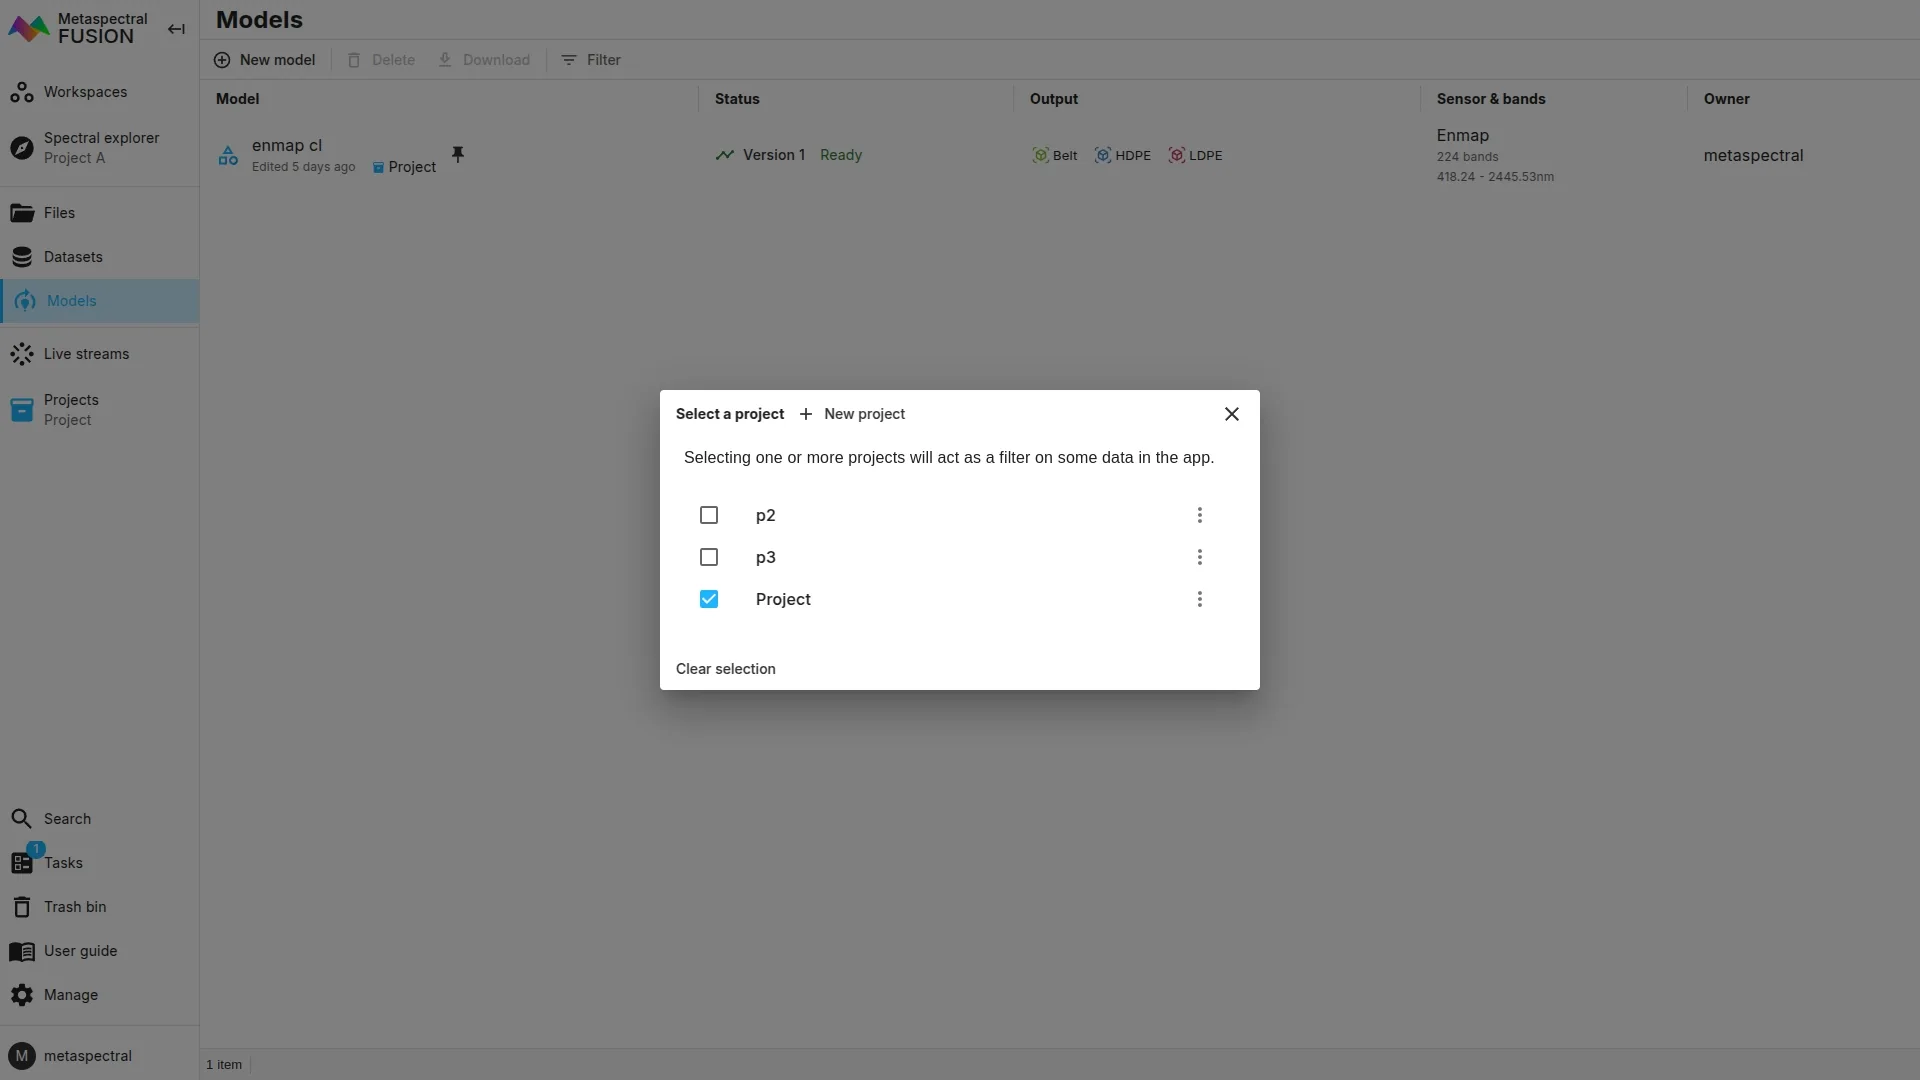Go to Files in sidebar
The width and height of the screenshot is (1920, 1080).
58,213
